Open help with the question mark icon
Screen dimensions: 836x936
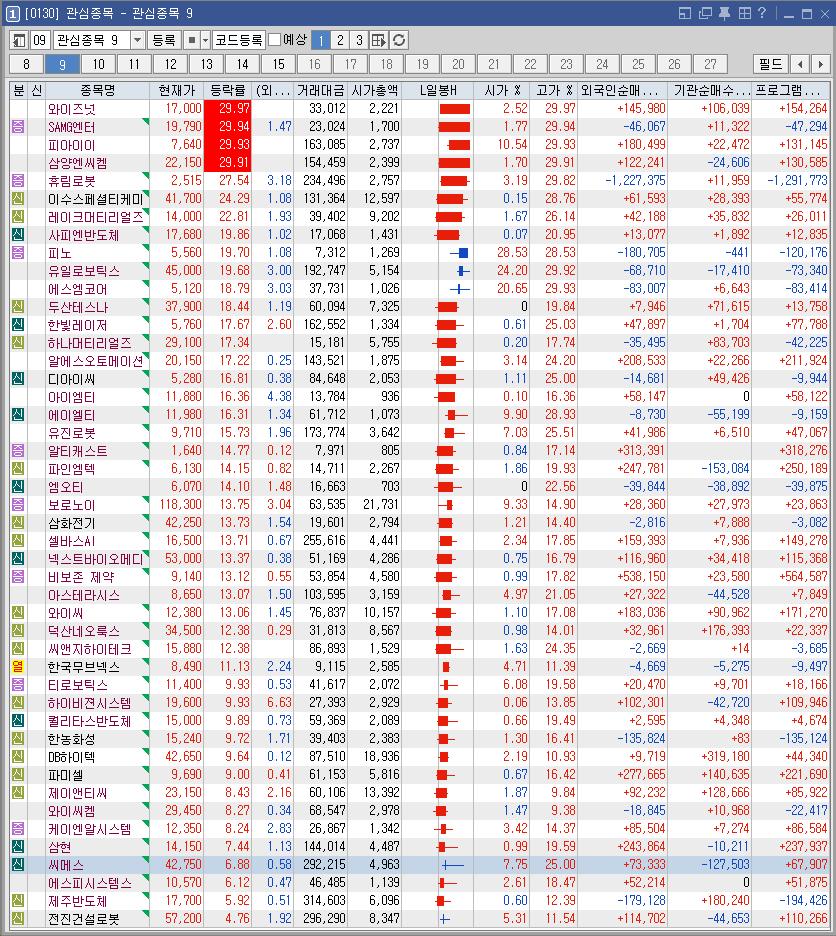(x=762, y=13)
